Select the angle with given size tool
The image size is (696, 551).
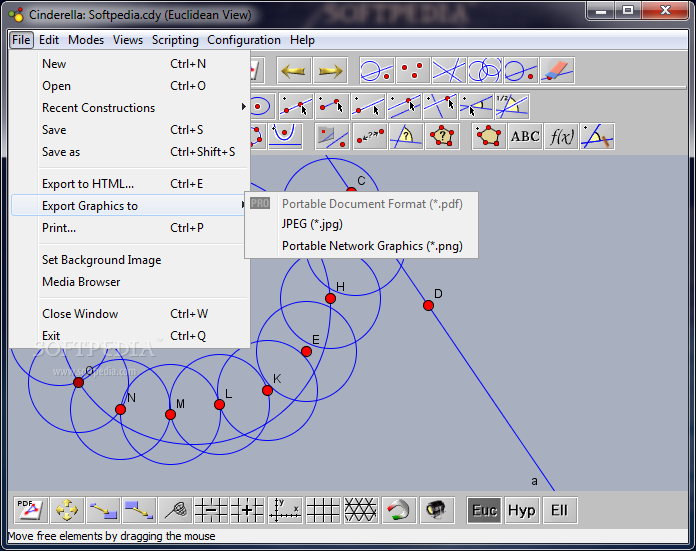coord(476,107)
